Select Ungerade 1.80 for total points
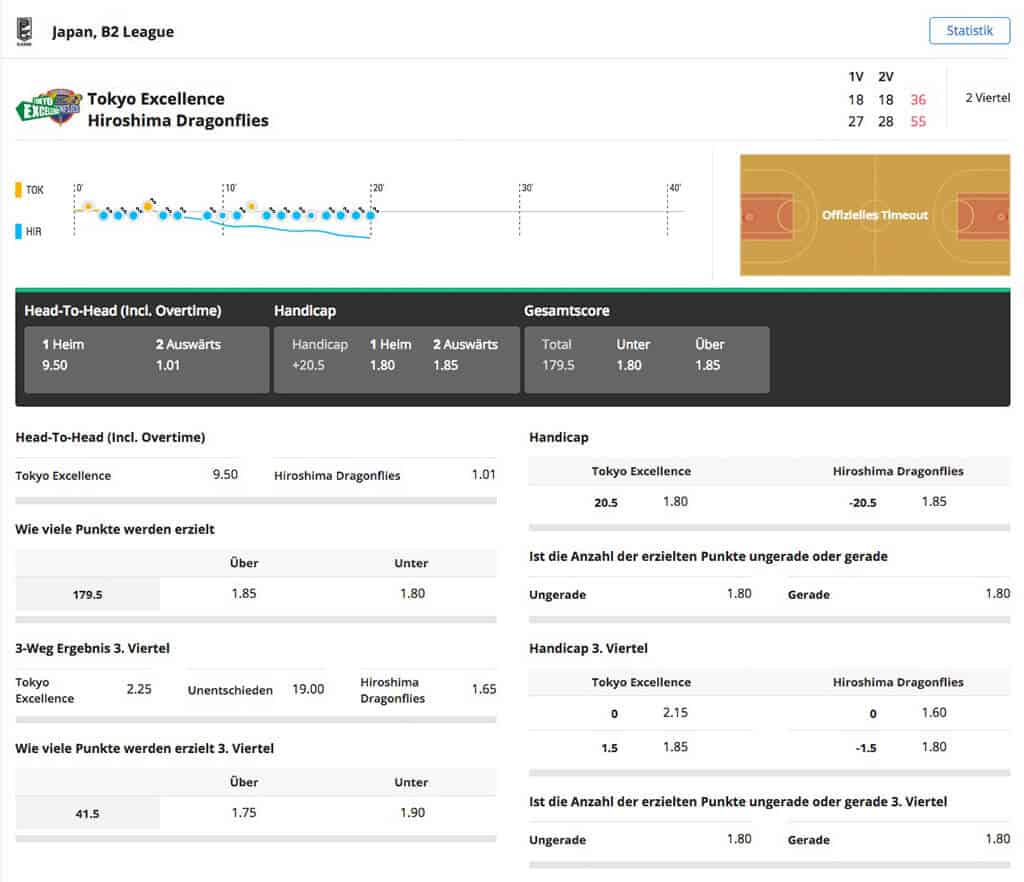This screenshot has width=1024, height=882. click(640, 594)
